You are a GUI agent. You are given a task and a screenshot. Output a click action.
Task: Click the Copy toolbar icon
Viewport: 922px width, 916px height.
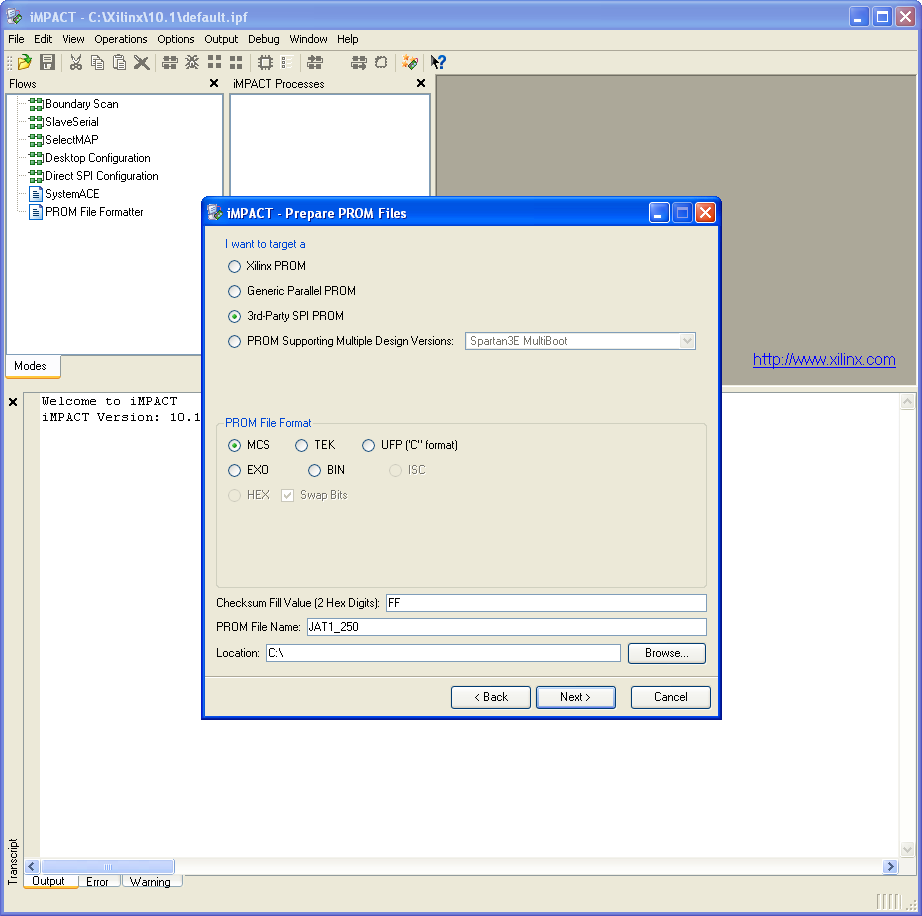pos(98,62)
